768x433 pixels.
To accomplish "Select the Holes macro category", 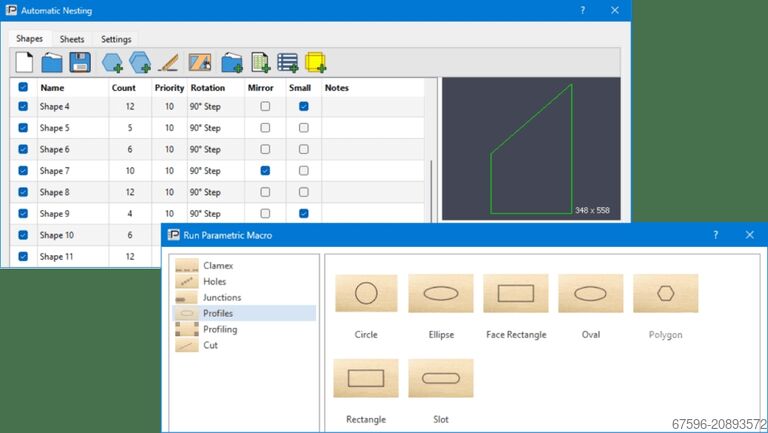I will pos(214,282).
